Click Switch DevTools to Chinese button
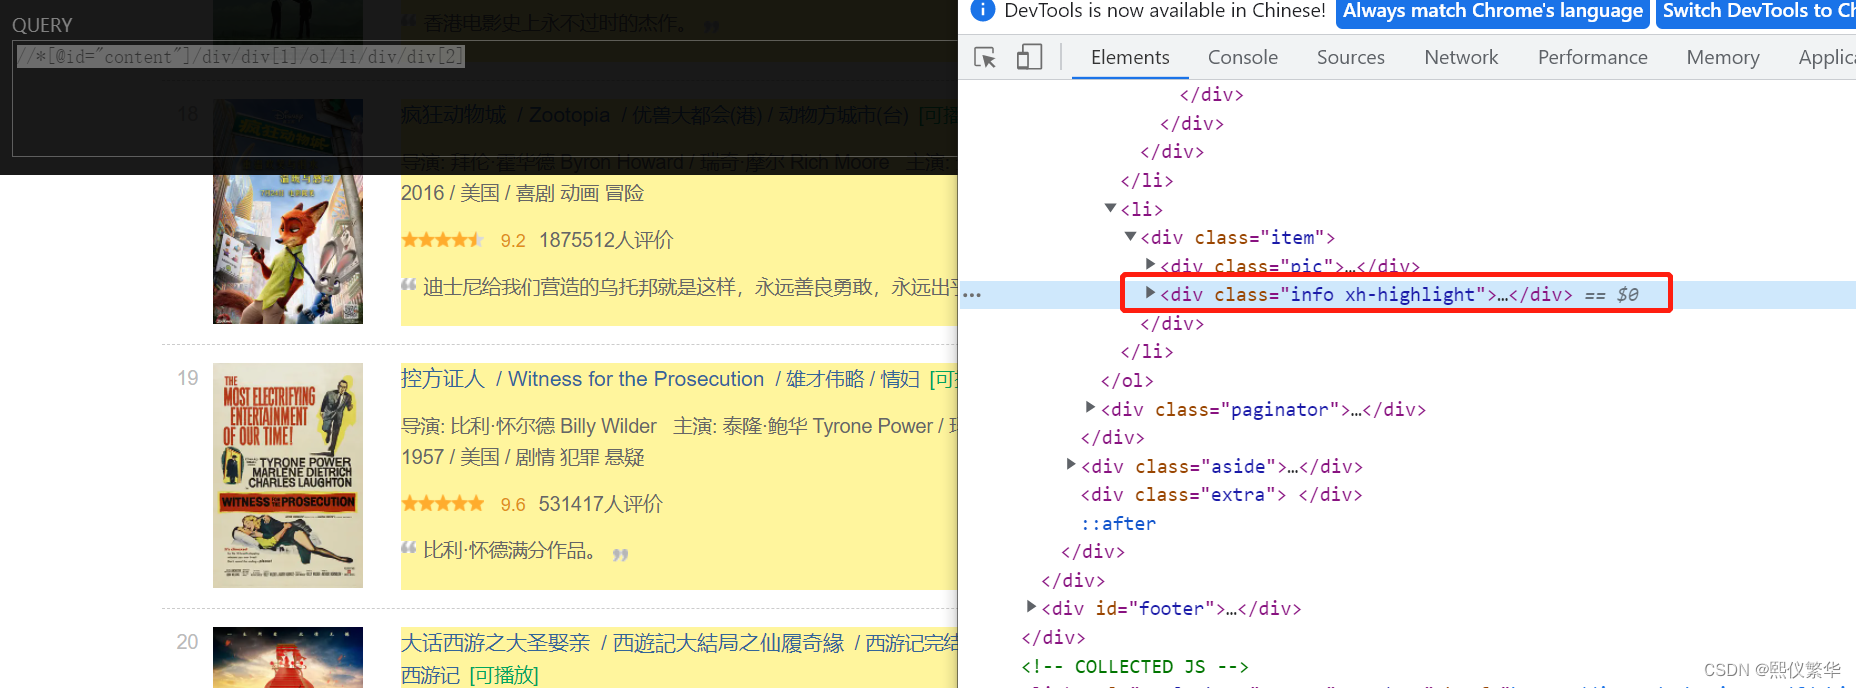 (x=1756, y=11)
